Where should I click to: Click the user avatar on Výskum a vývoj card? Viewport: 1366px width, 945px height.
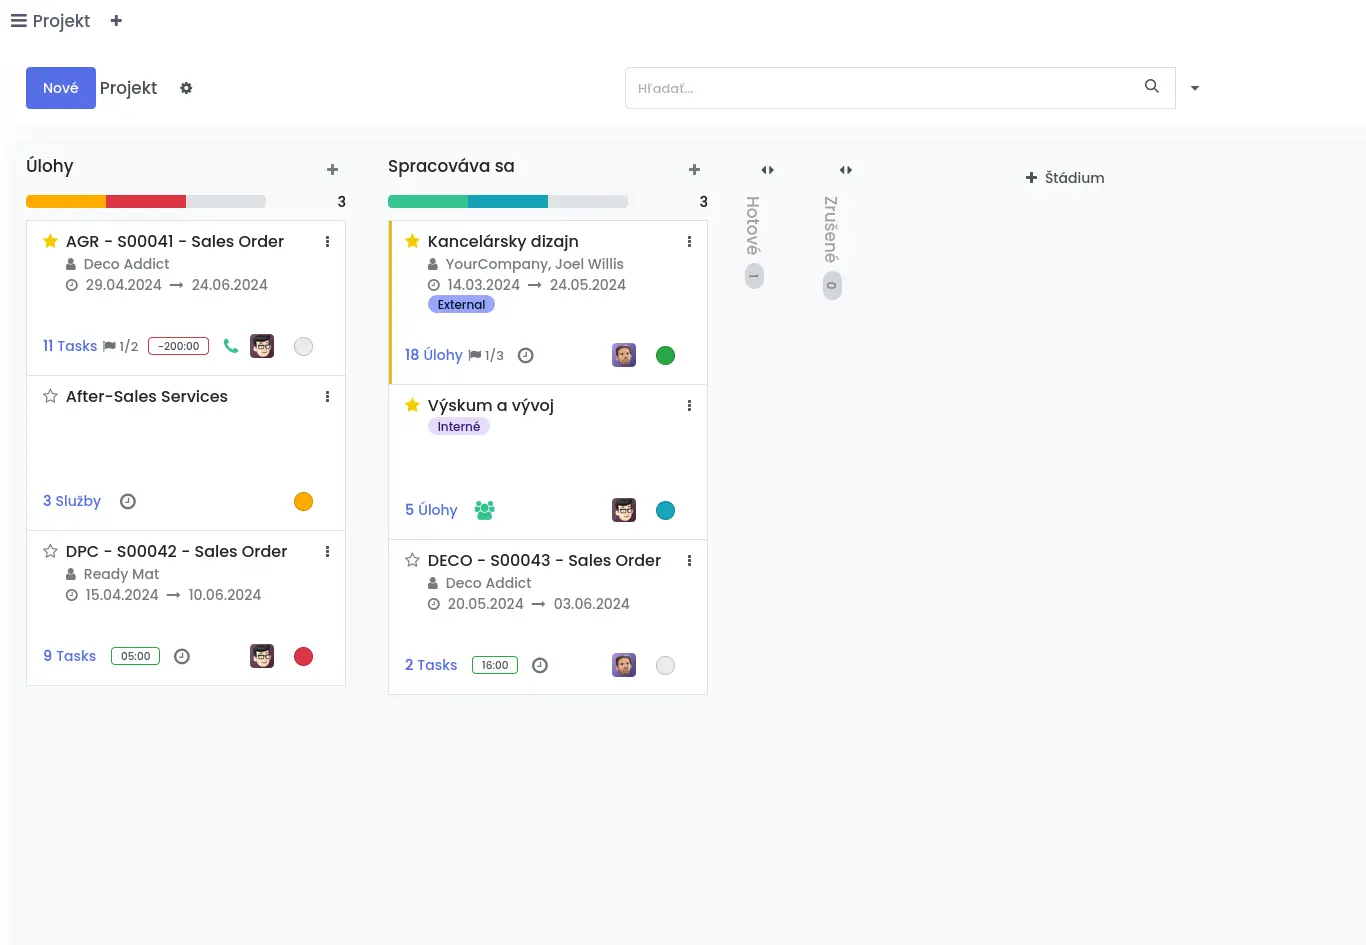[624, 510]
